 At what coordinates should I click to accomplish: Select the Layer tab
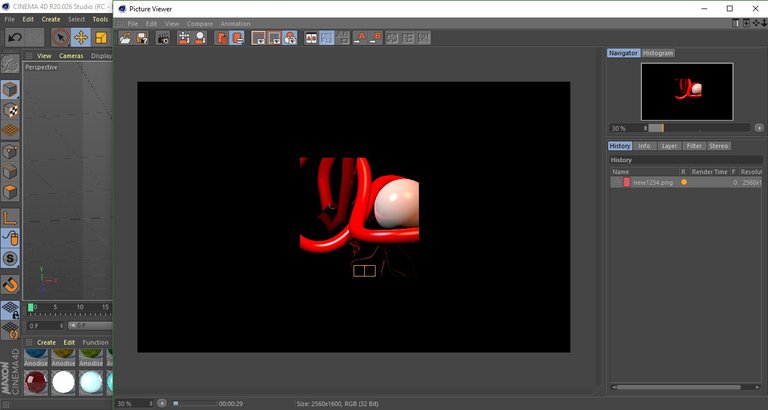[x=669, y=146]
